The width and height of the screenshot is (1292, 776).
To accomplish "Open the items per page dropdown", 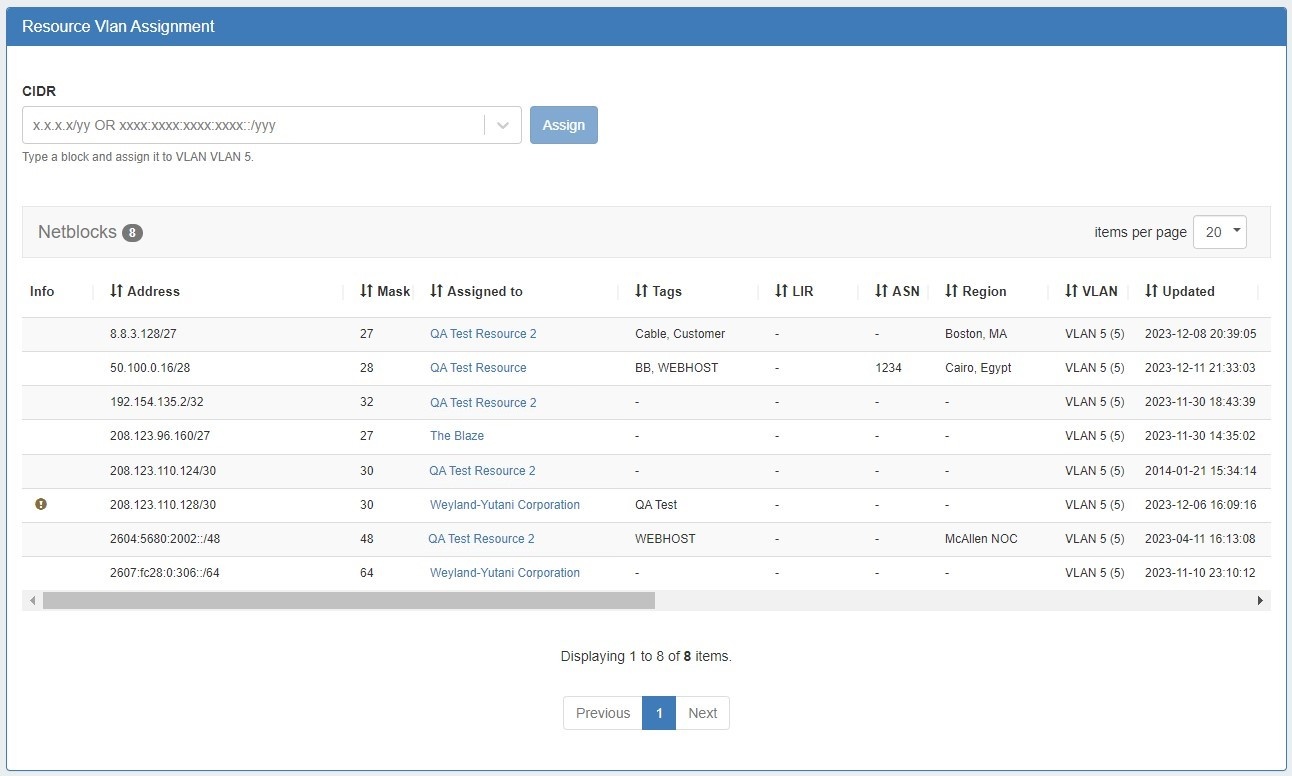I will point(1220,232).
